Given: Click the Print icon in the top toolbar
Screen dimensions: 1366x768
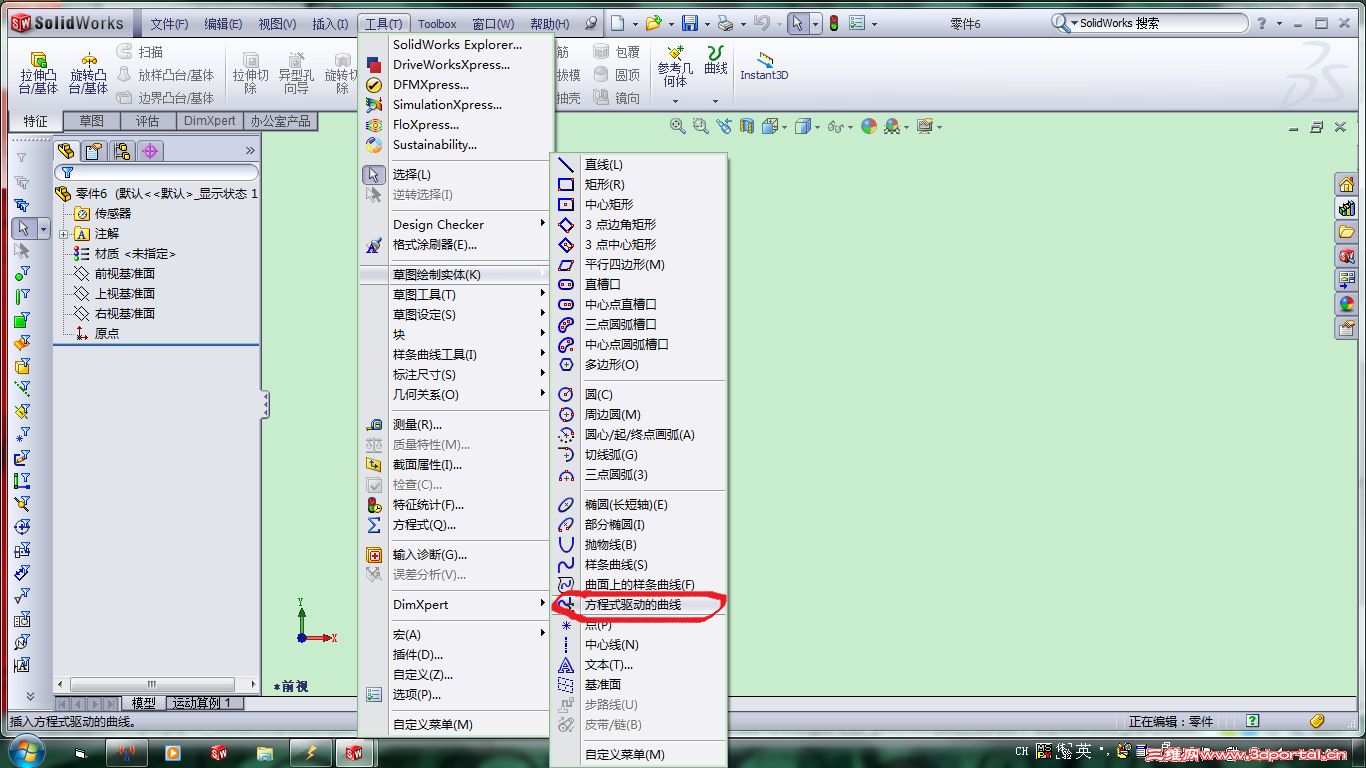Looking at the screenshot, I should click(725, 23).
